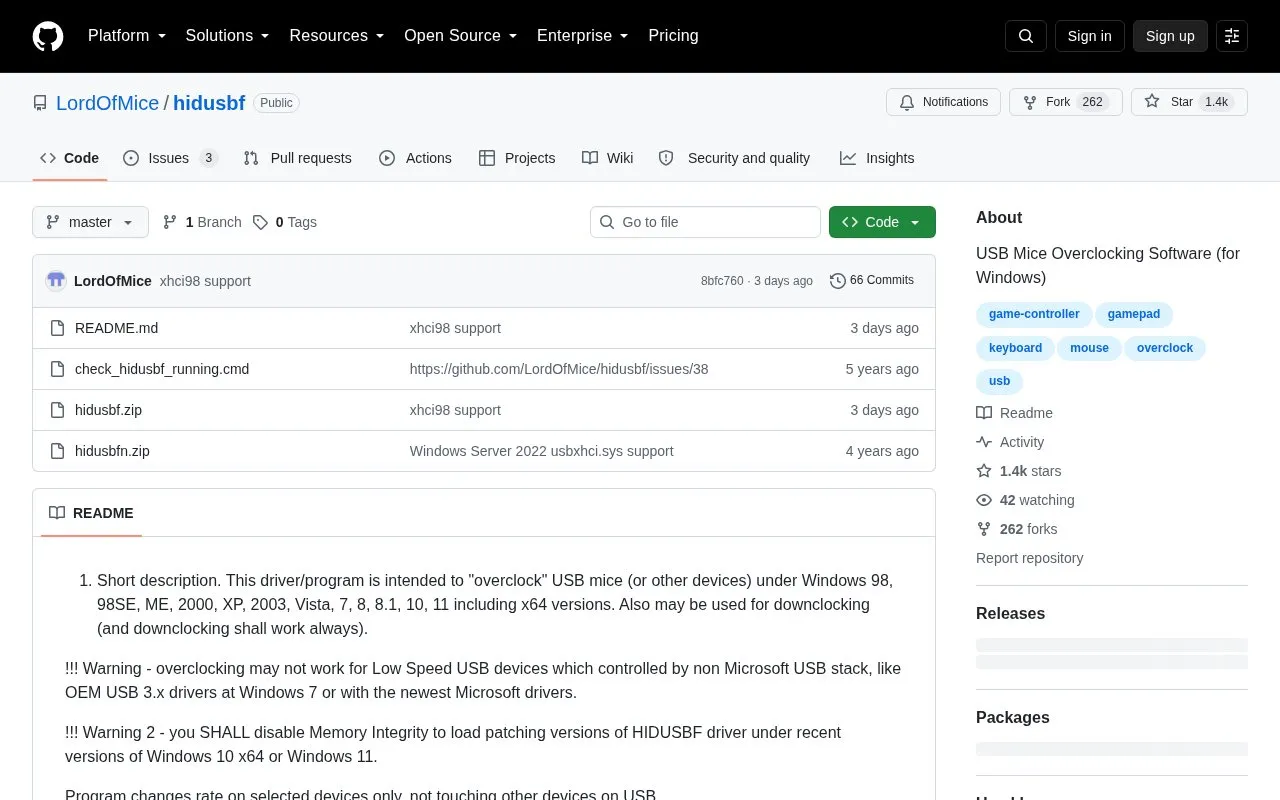Switch to the Actions tab
The height and width of the screenshot is (800, 1280).
pos(415,158)
